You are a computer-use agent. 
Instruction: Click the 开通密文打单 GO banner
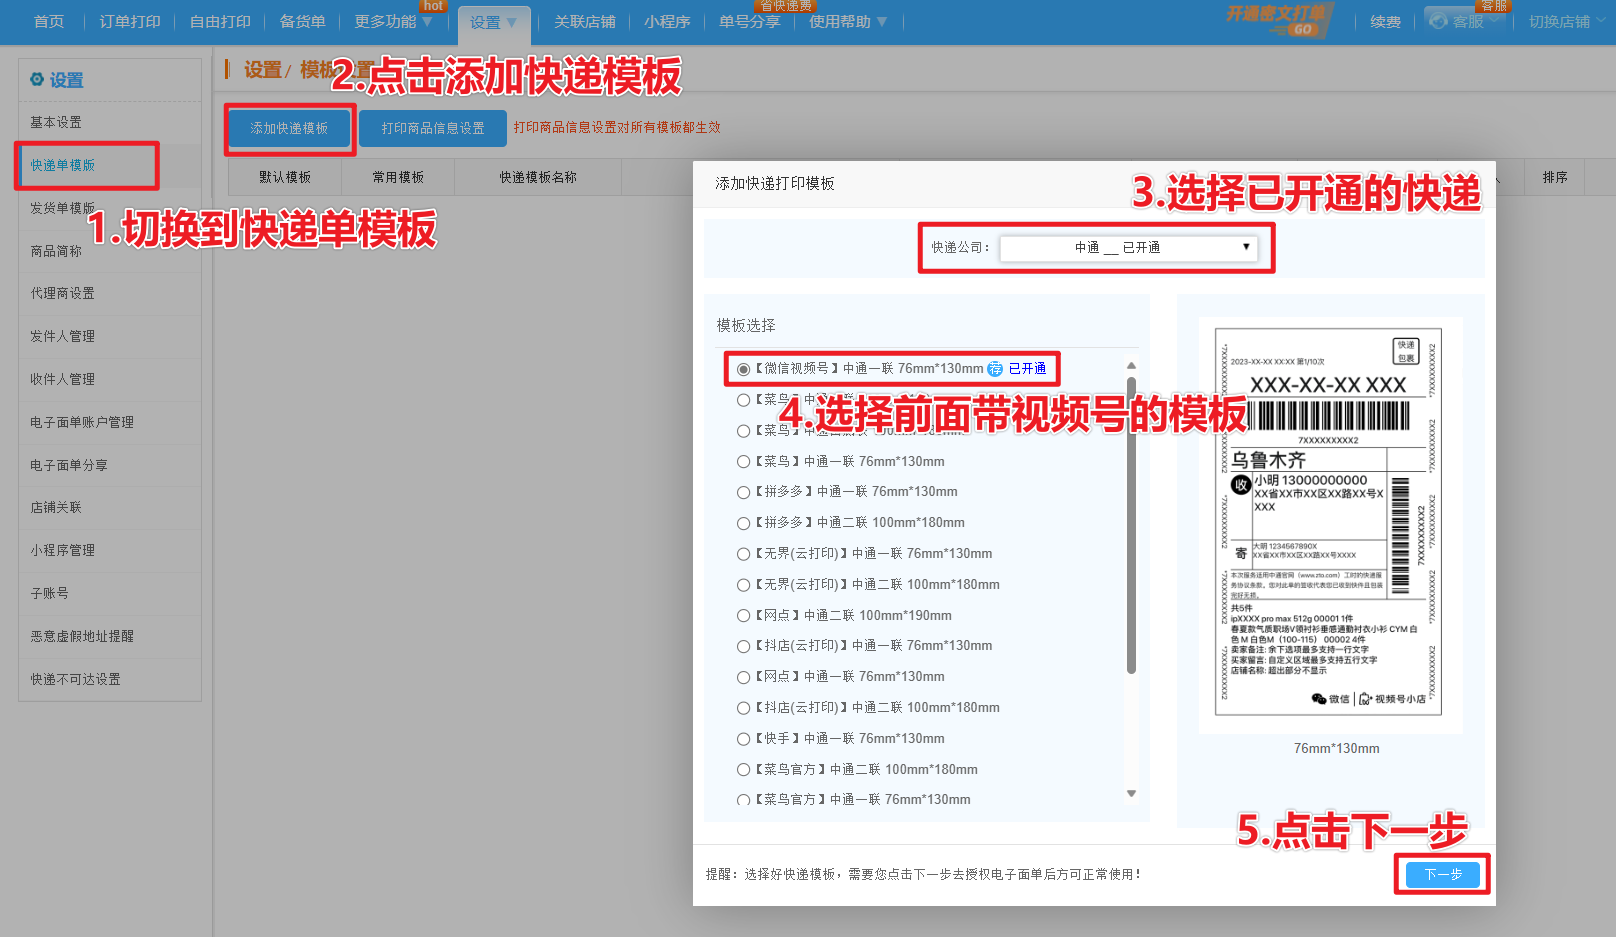[x=1279, y=20]
